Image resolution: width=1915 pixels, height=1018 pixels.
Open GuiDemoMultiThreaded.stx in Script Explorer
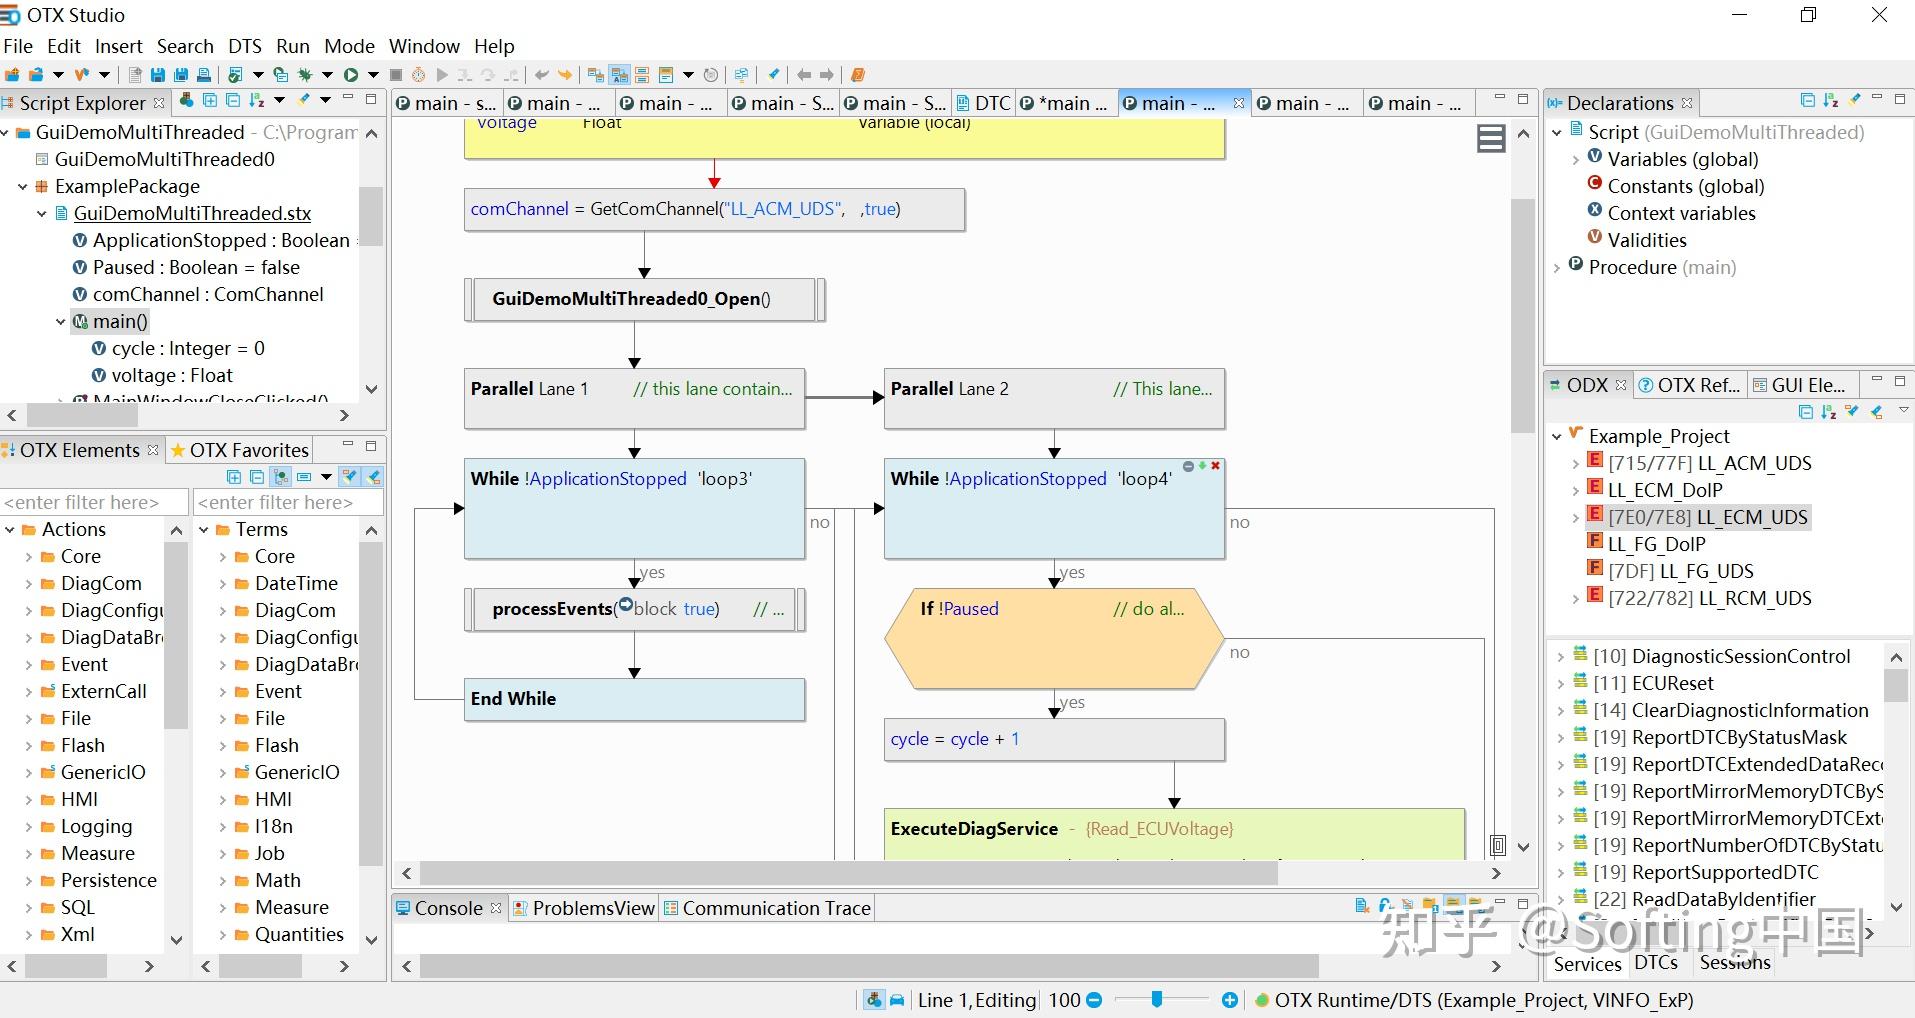pos(192,213)
